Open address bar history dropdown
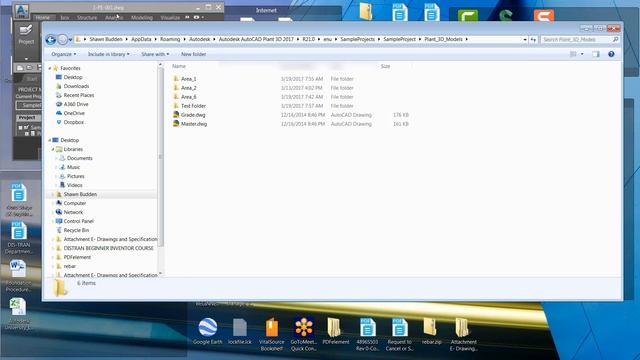Screen dimensions: 640x360 pos(524,40)
